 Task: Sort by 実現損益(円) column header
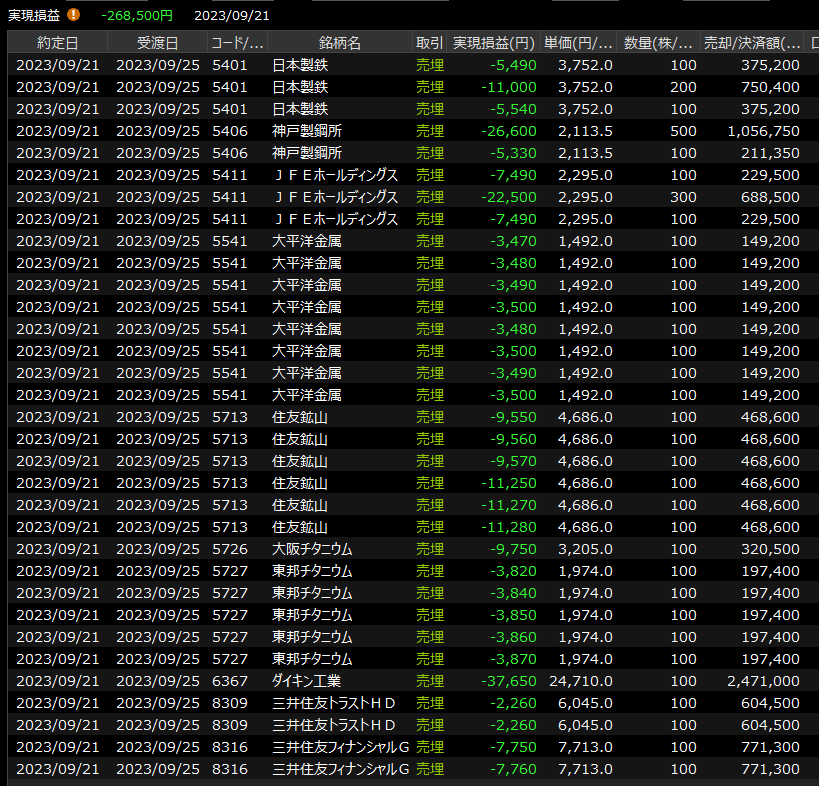pyautogui.click(x=494, y=43)
